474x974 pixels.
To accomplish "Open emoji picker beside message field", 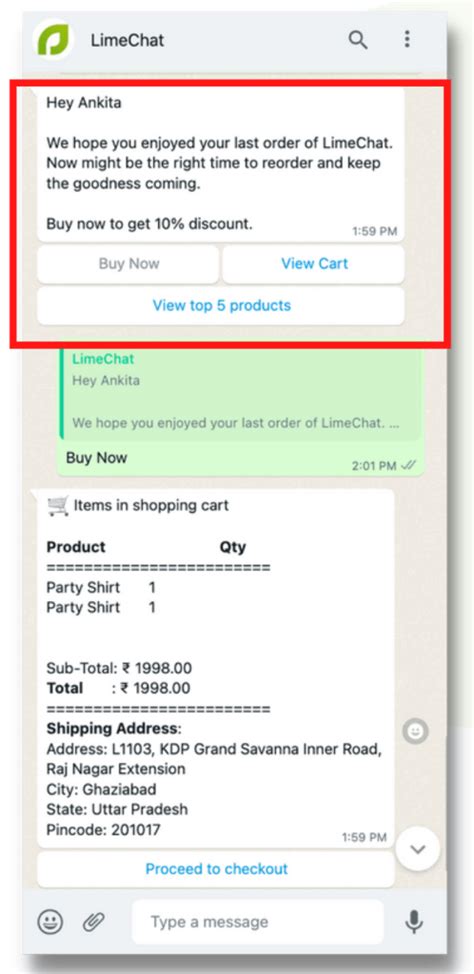I will tap(50, 922).
